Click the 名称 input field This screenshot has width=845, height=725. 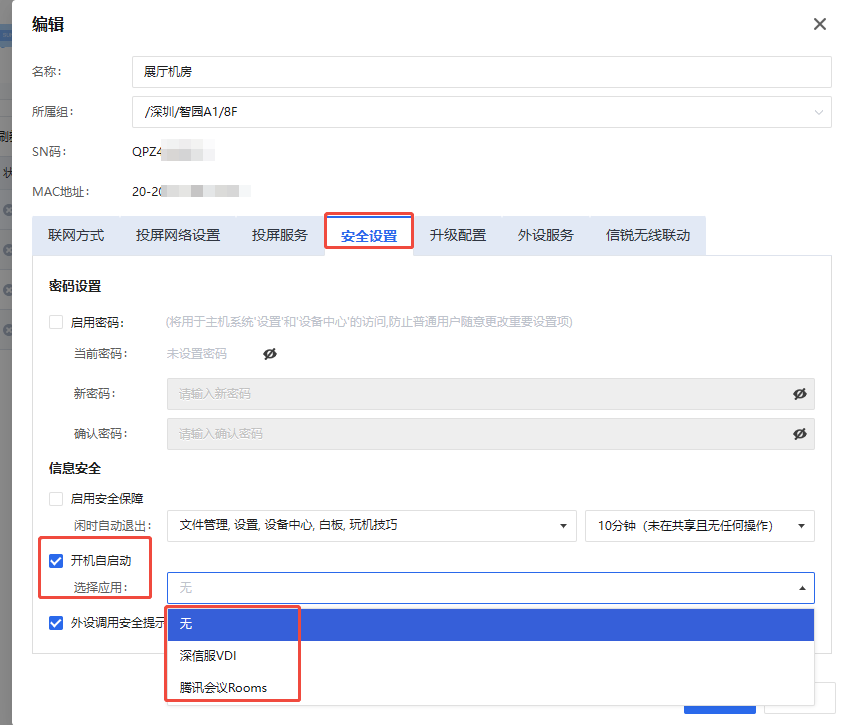(481, 72)
